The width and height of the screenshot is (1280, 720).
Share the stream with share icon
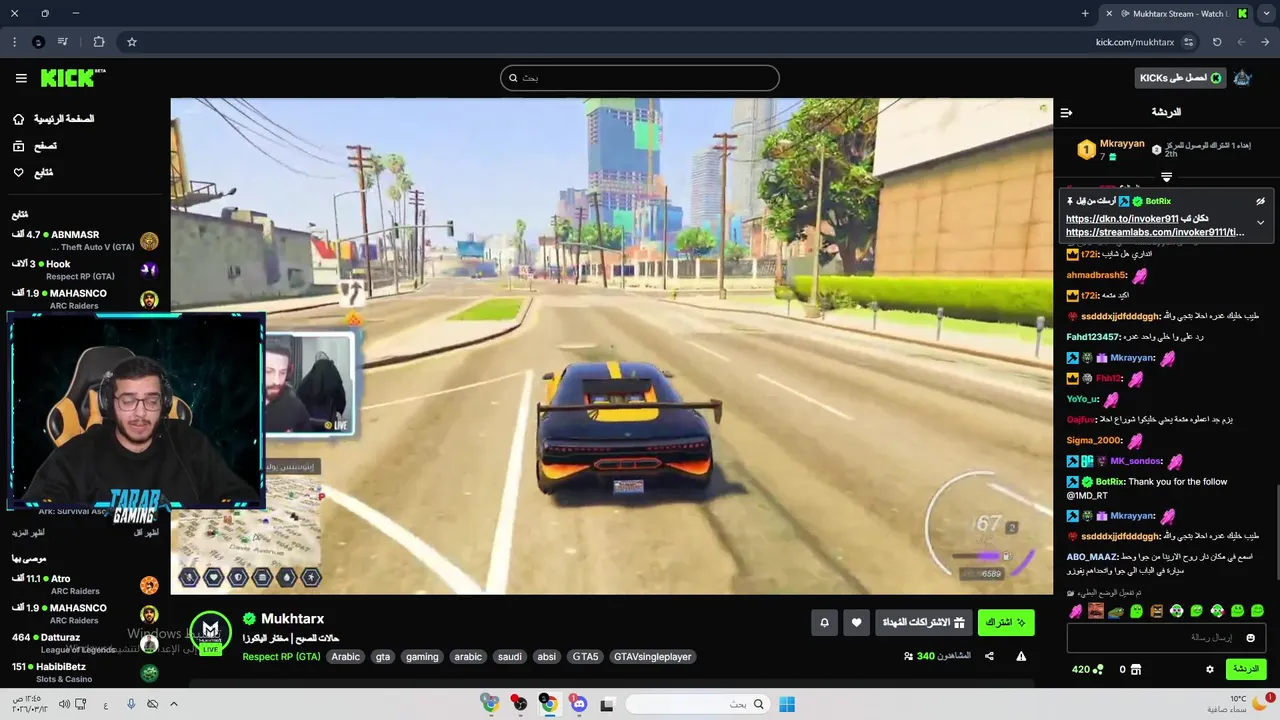(x=989, y=656)
